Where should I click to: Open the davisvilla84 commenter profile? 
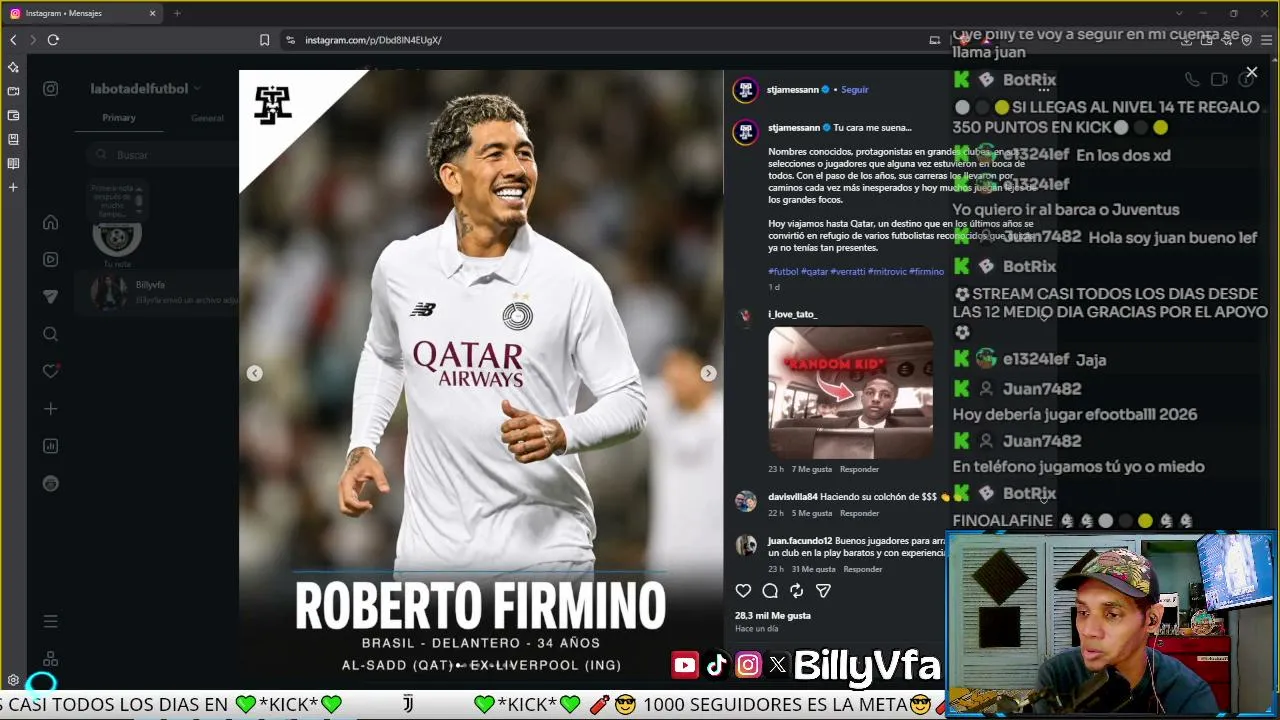click(x=793, y=497)
